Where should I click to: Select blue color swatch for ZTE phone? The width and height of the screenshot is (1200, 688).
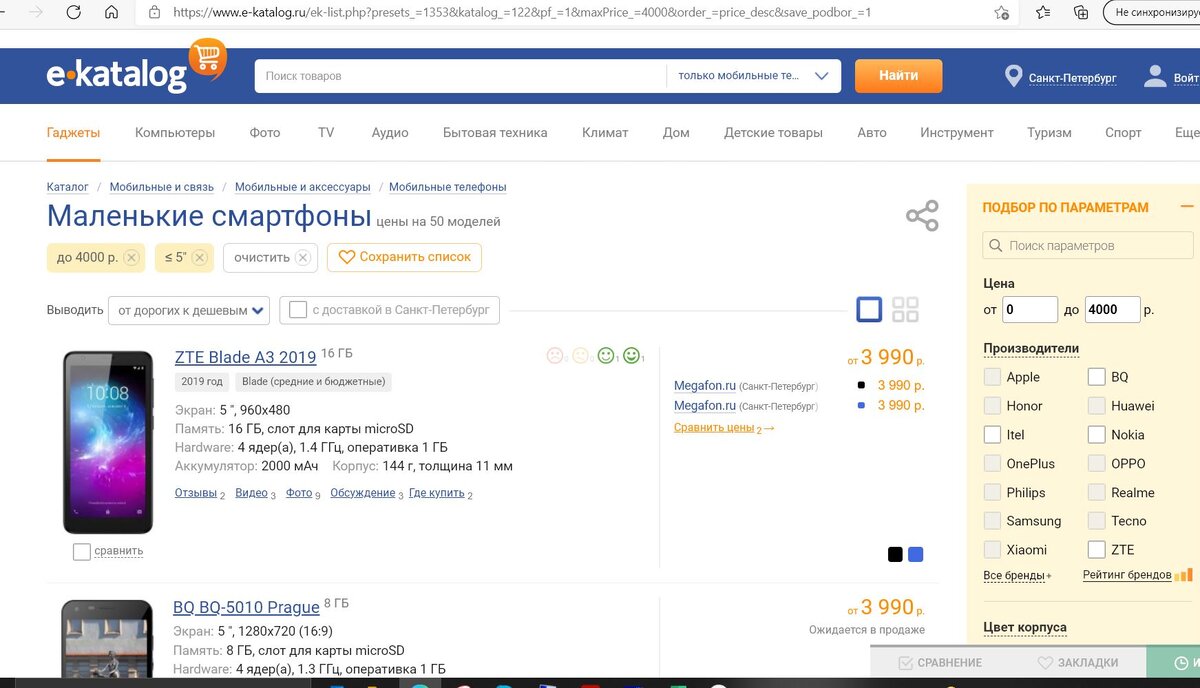(x=916, y=554)
